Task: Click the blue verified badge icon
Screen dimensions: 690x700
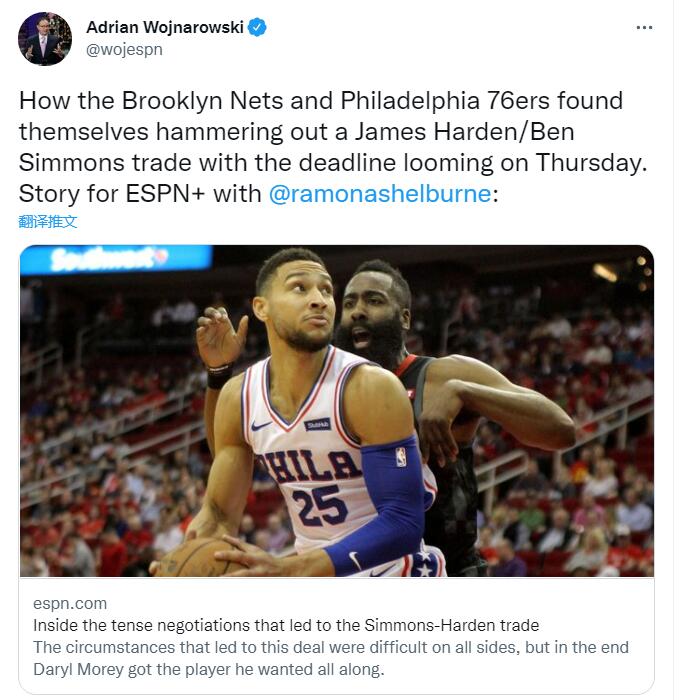Action: [x=257, y=27]
